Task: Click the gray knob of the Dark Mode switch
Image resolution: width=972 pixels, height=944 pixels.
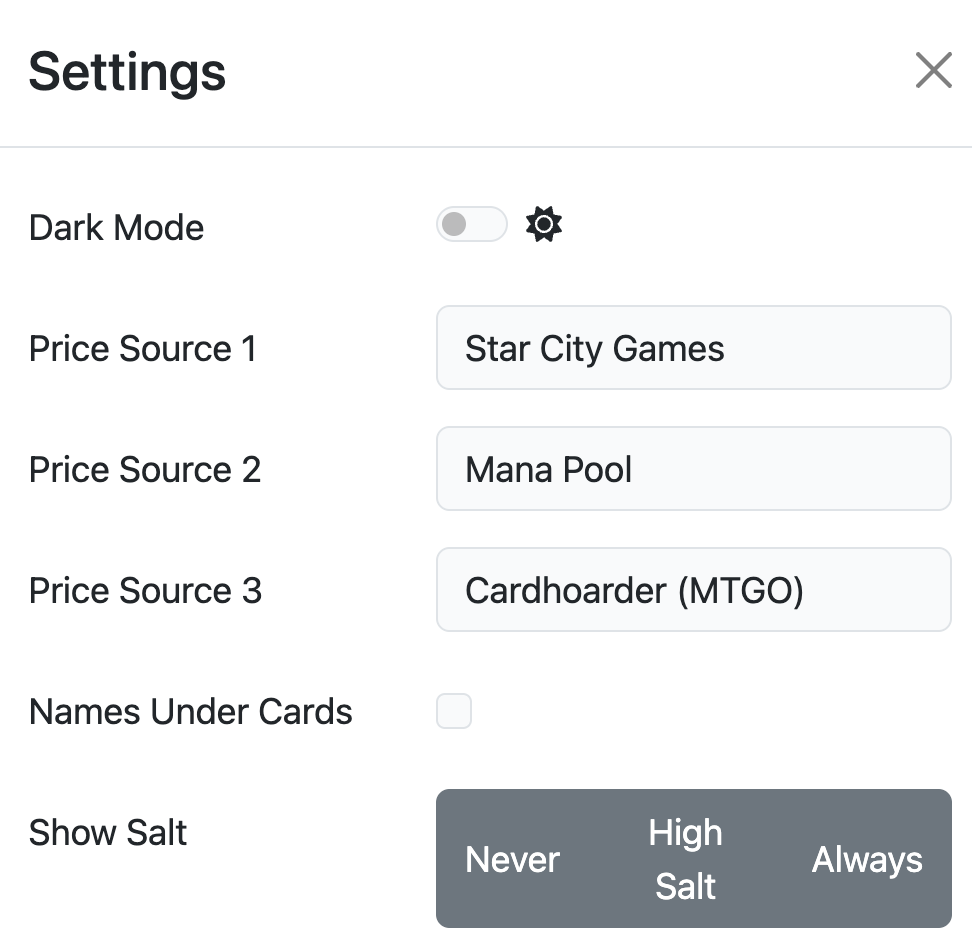Action: click(x=454, y=225)
